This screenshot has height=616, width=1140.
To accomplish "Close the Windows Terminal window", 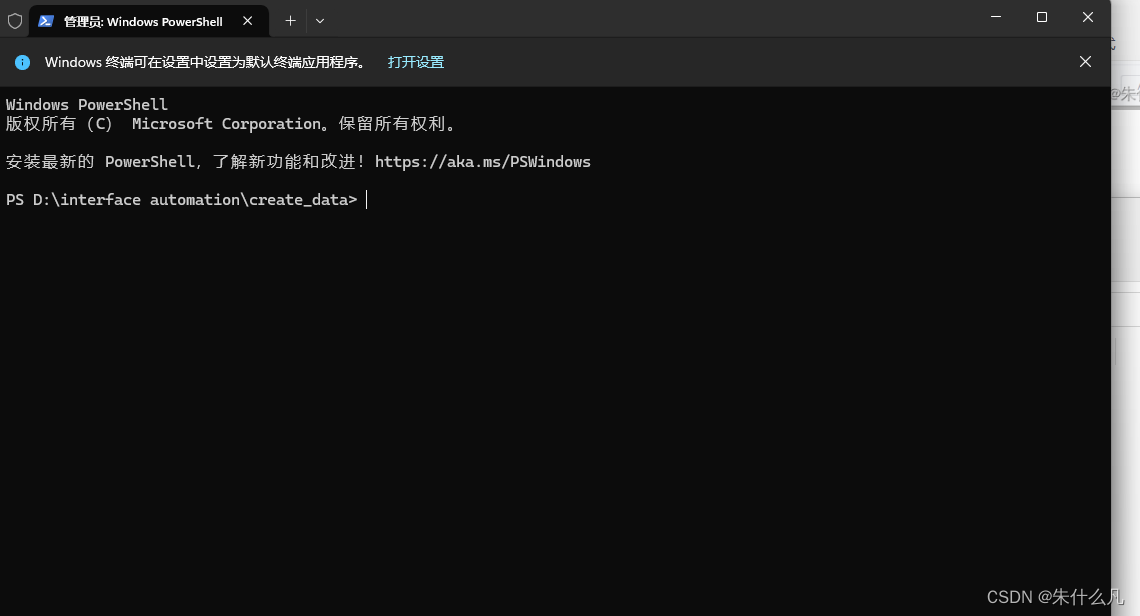I will point(1088,17).
